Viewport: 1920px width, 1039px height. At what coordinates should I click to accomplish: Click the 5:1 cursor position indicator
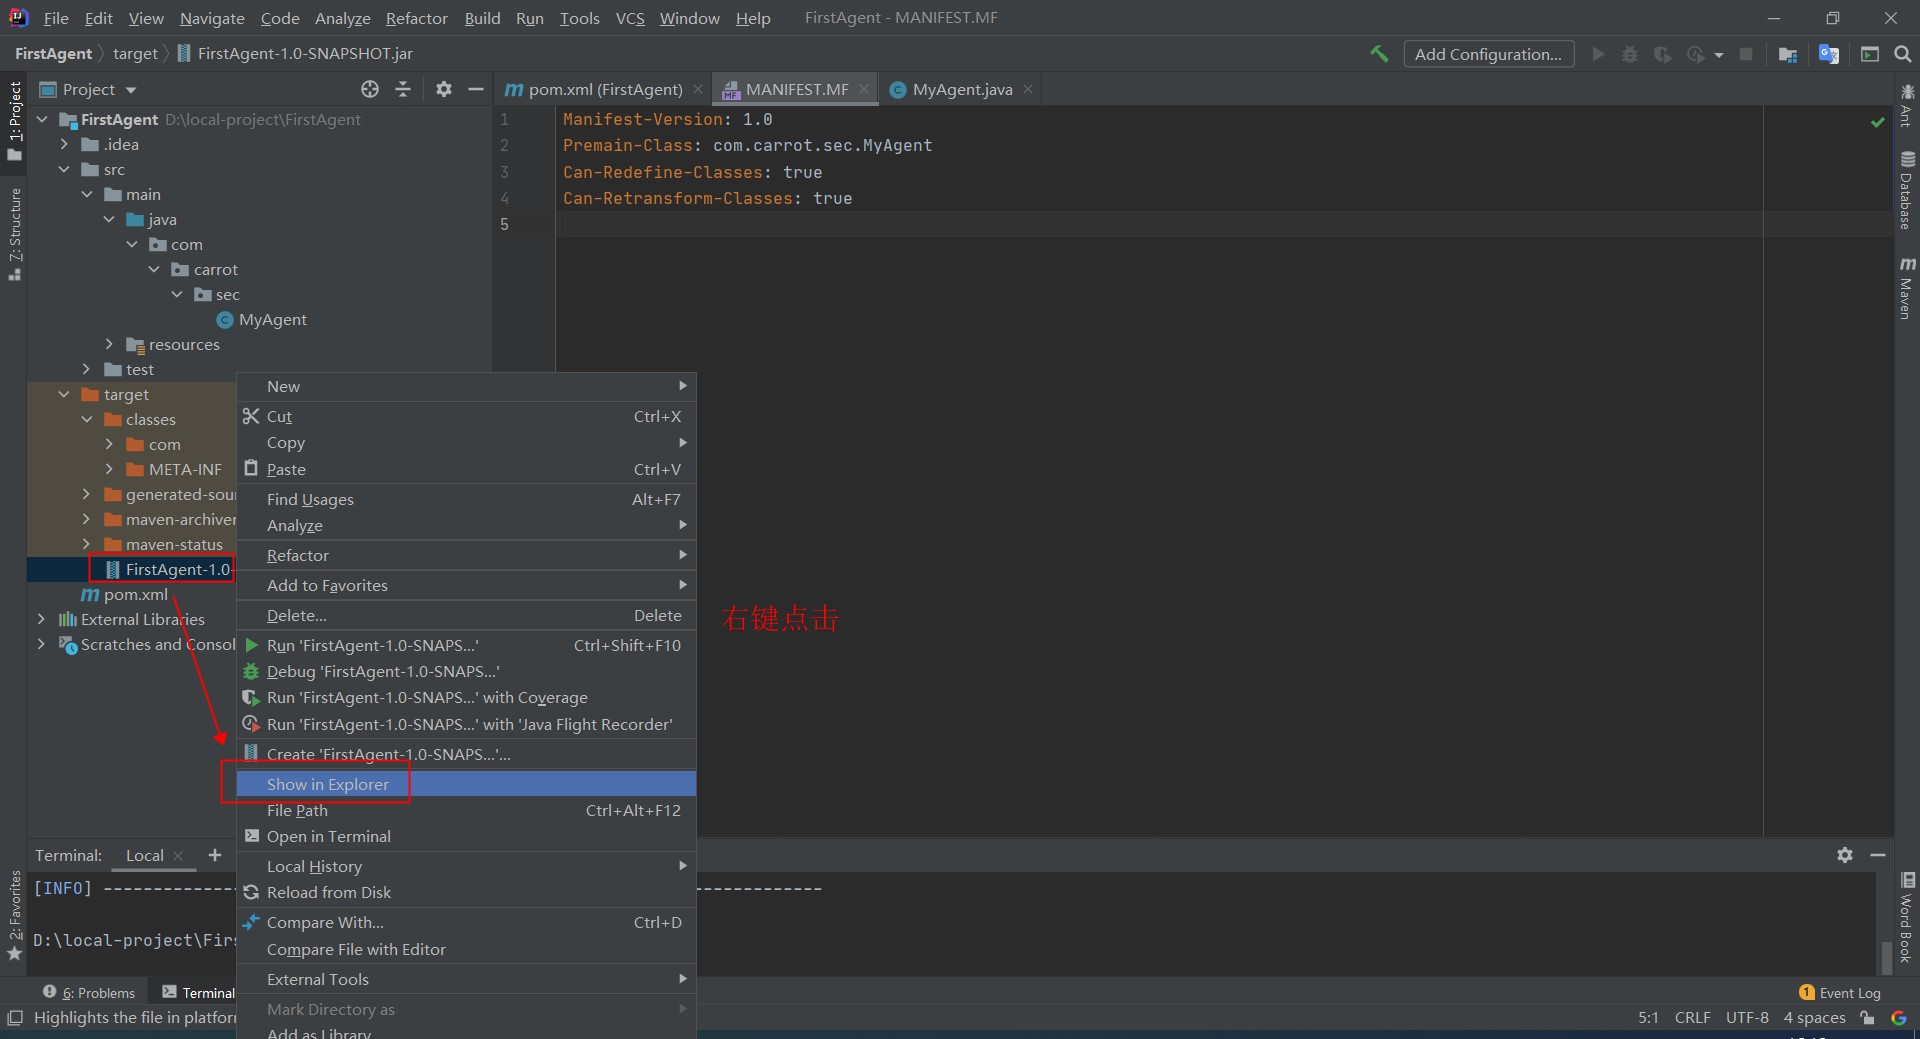tap(1648, 1018)
